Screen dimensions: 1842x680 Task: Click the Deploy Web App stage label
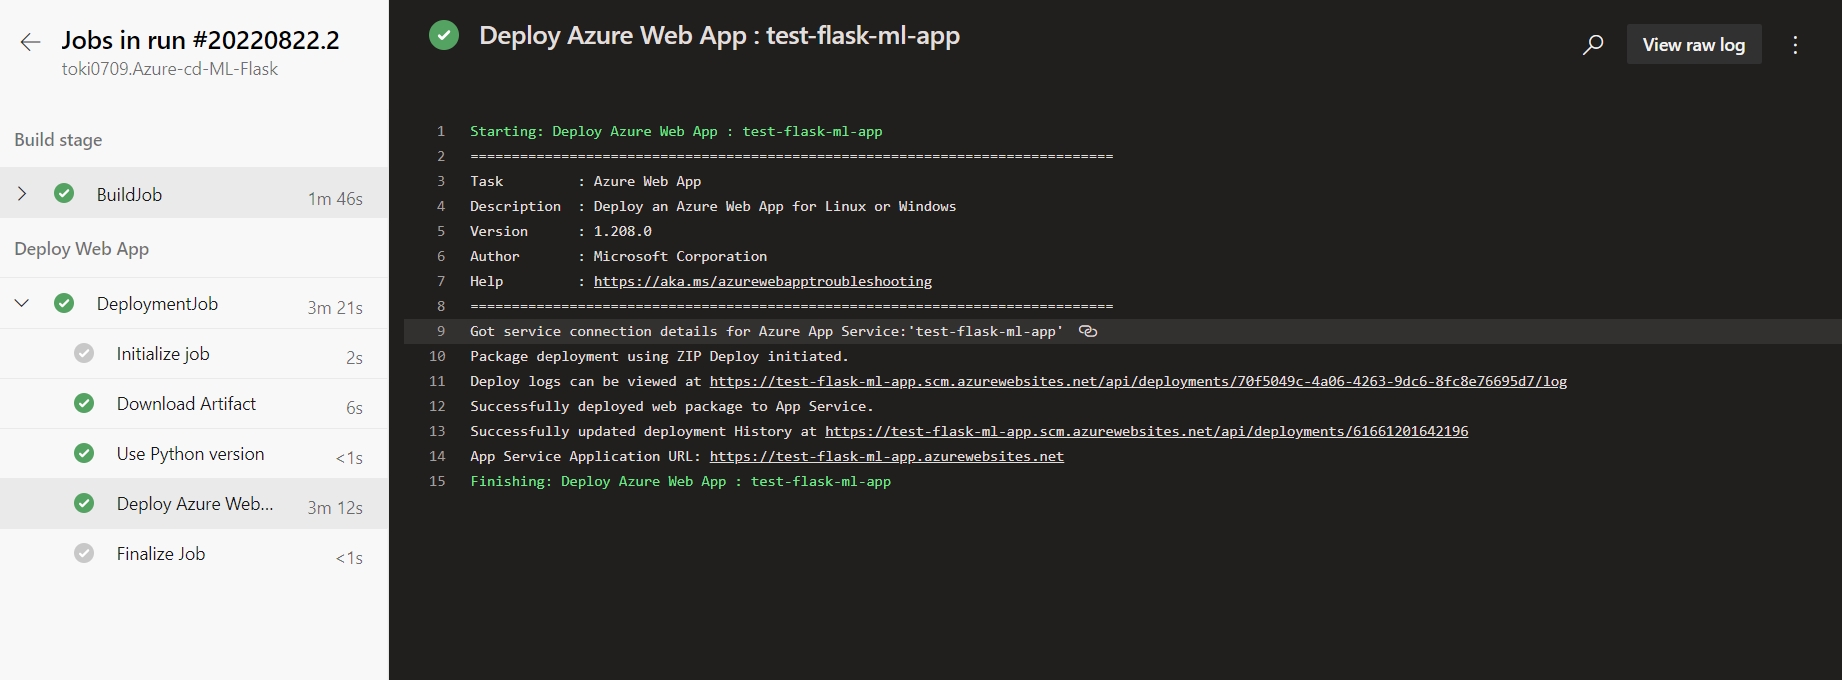81,249
